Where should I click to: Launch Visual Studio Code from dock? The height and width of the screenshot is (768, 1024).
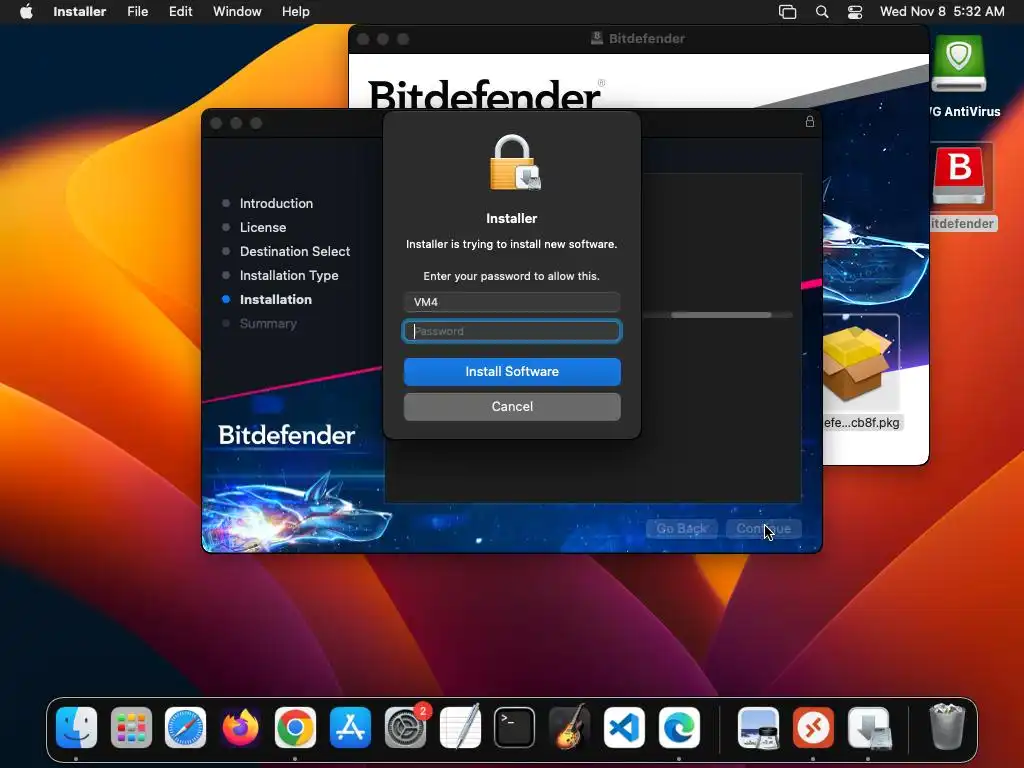[624, 728]
